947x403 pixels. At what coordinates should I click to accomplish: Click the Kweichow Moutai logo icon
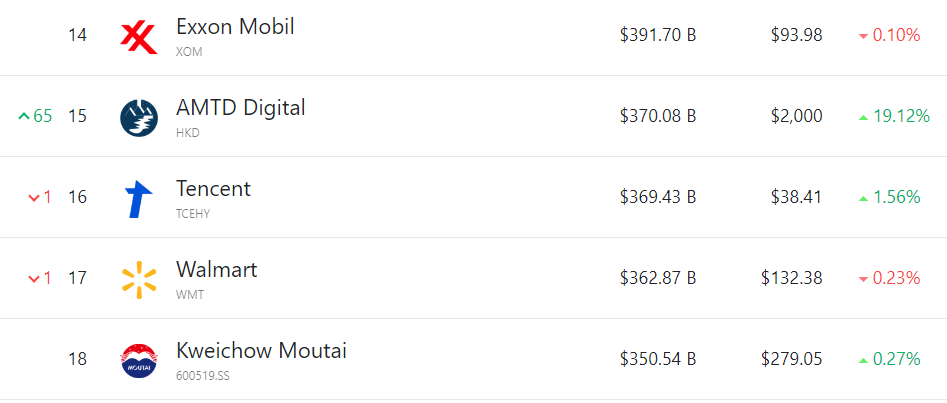[x=139, y=361]
